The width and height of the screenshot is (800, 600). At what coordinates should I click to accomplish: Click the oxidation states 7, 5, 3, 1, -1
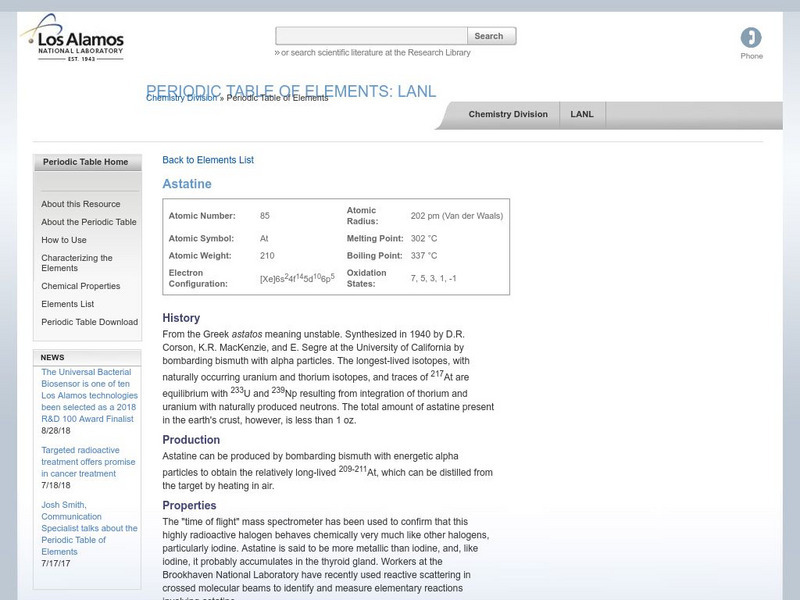click(433, 279)
